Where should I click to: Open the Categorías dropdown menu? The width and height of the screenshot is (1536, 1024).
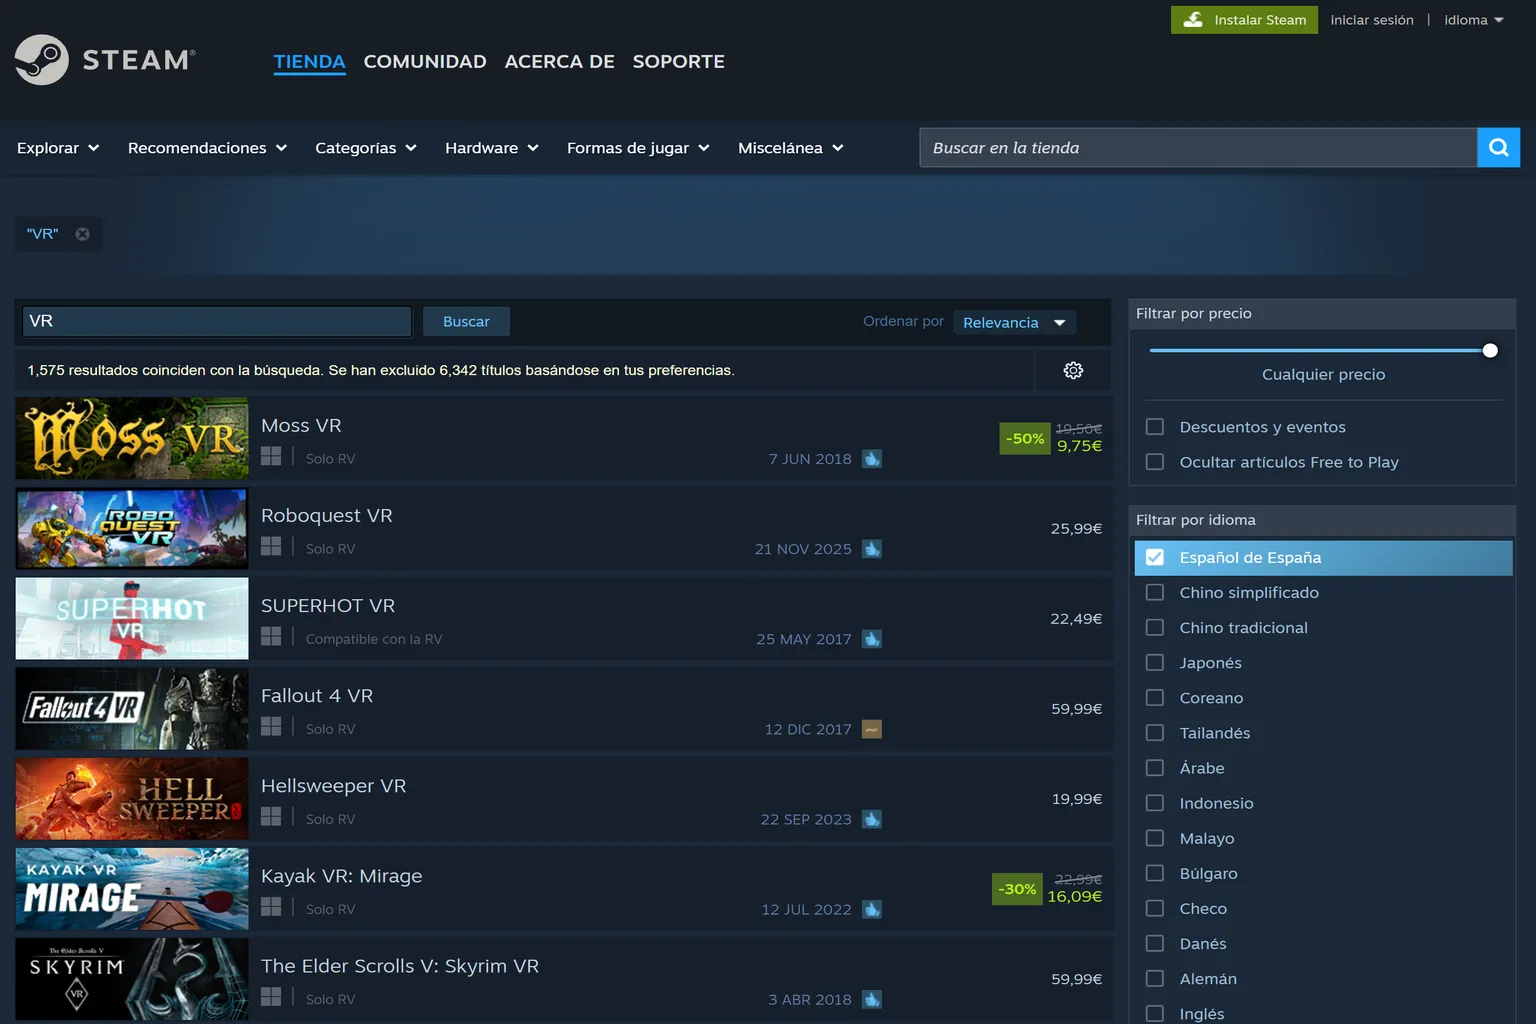(366, 148)
